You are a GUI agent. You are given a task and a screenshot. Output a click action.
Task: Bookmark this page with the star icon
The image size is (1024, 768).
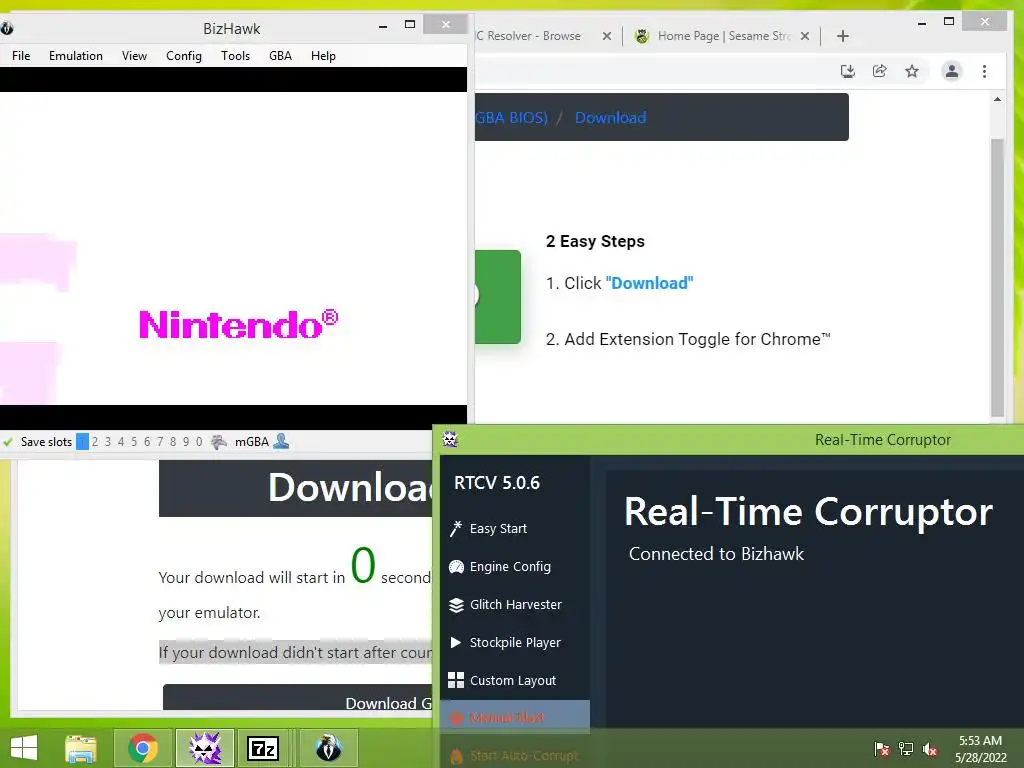point(912,71)
